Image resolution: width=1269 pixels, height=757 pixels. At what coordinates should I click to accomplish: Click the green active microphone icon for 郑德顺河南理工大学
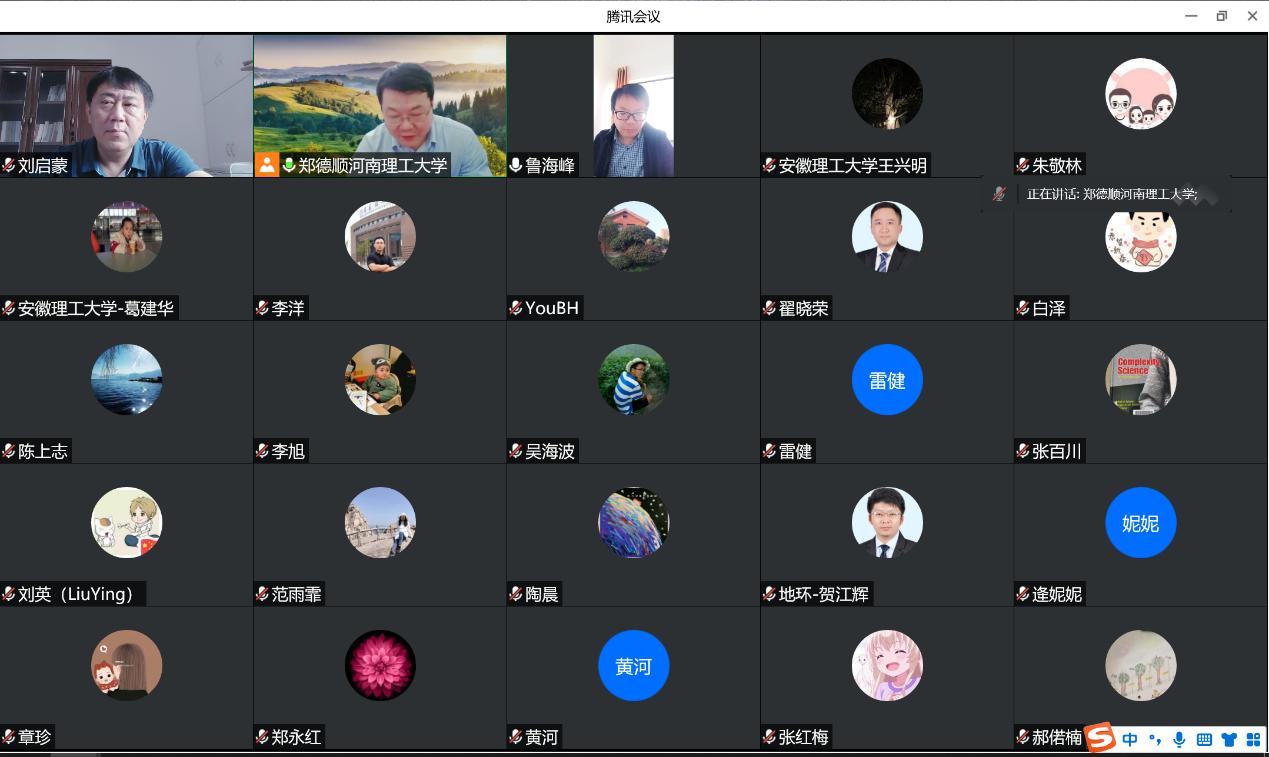[x=289, y=165]
